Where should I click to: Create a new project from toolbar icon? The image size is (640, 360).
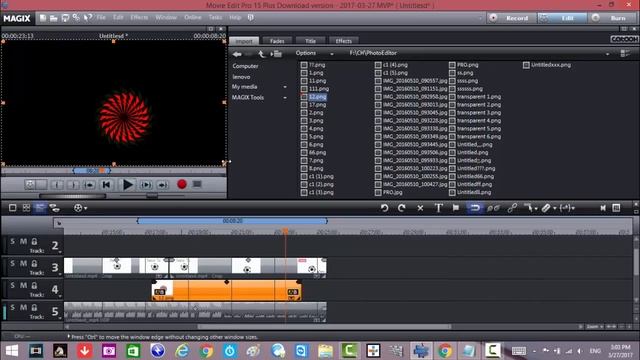(43, 18)
